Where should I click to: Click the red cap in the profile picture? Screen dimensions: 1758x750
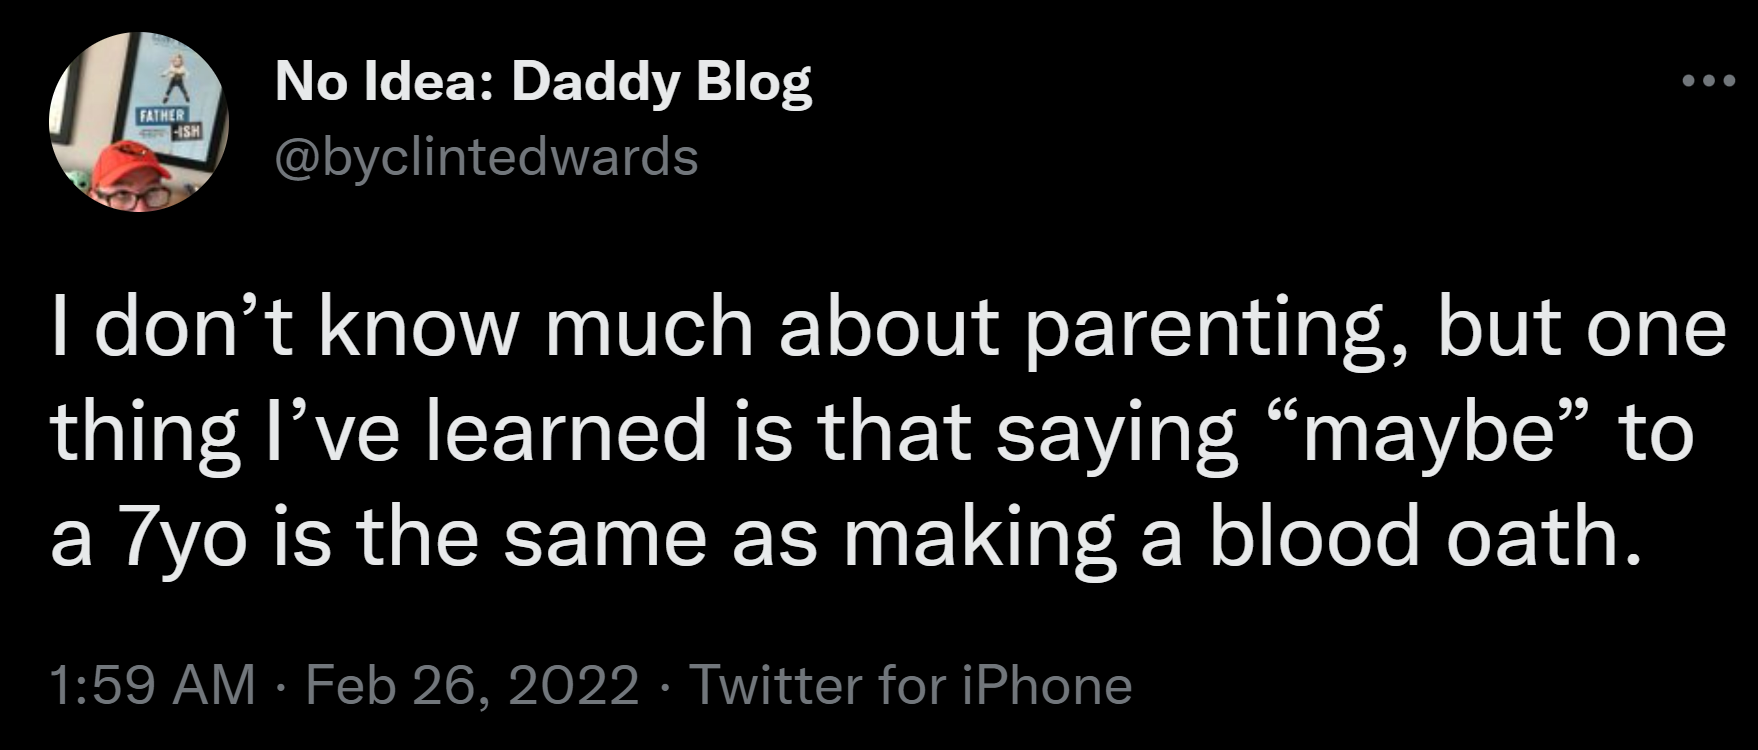125,164
